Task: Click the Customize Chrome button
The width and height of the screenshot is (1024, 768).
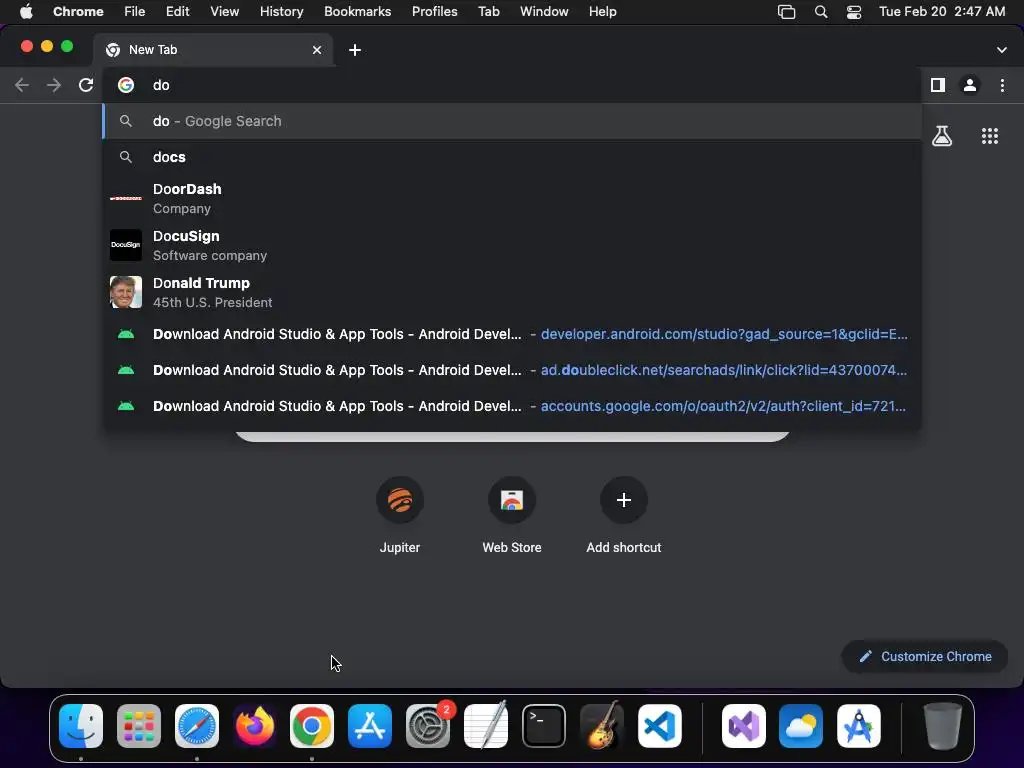Action: click(925, 656)
